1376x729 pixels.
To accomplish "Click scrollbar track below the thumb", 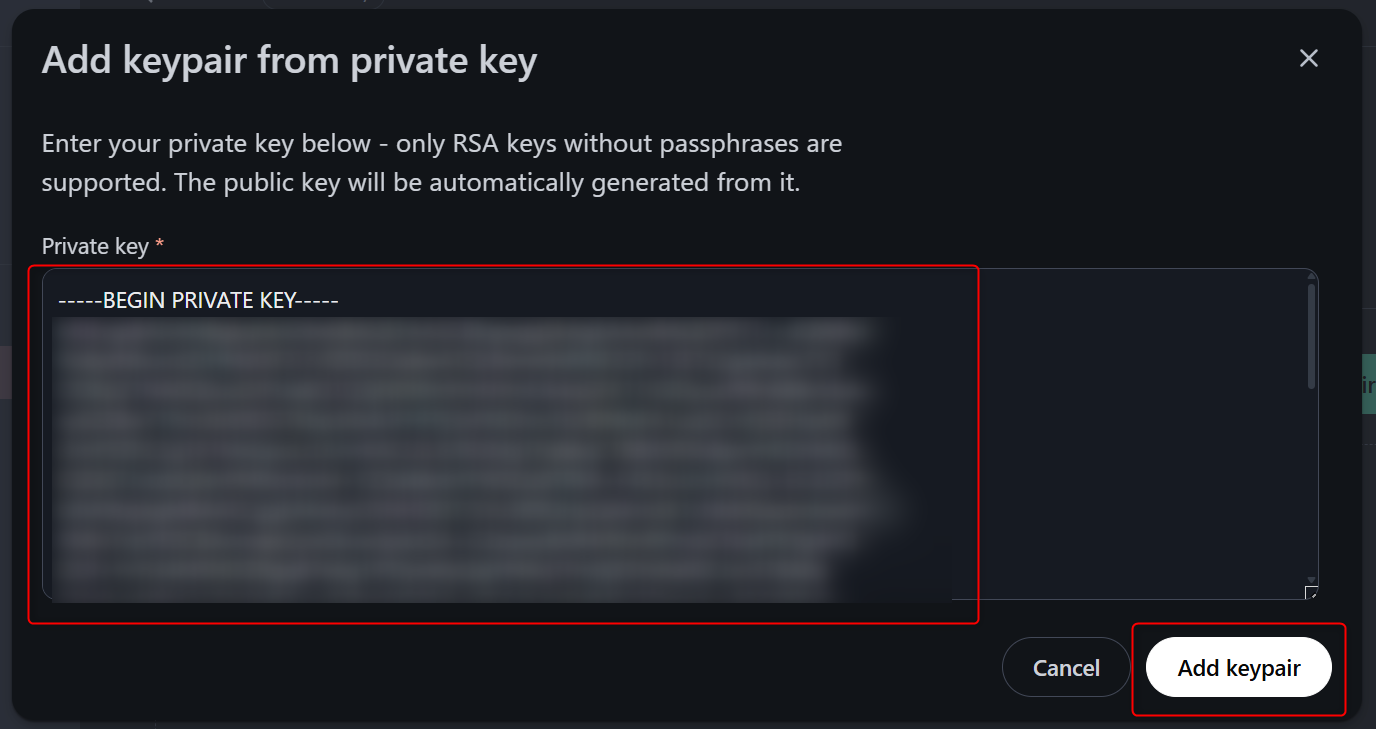I will (x=1311, y=480).
